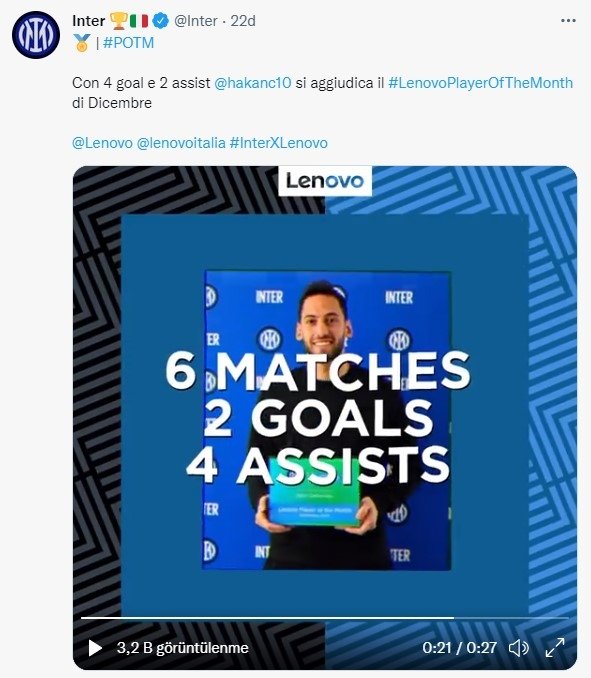Click the blue verified badge
The image size is (591, 678).
(x=161, y=21)
